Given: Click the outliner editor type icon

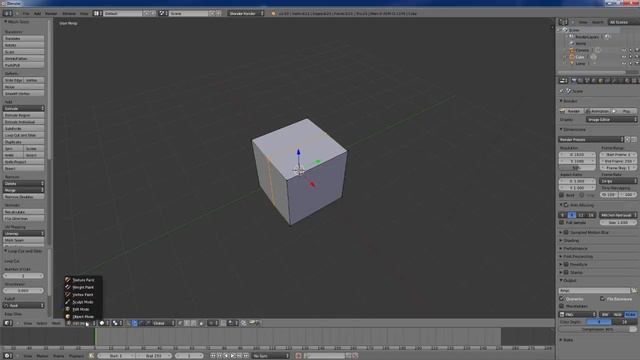Looking at the screenshot, I should tap(563, 22).
